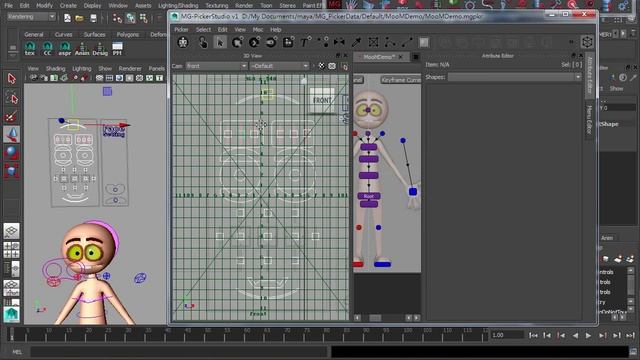Image resolution: width=640 pixels, height=360 pixels.
Task: Open the Shading menu in Maya viewport panel
Action: click(x=56, y=69)
